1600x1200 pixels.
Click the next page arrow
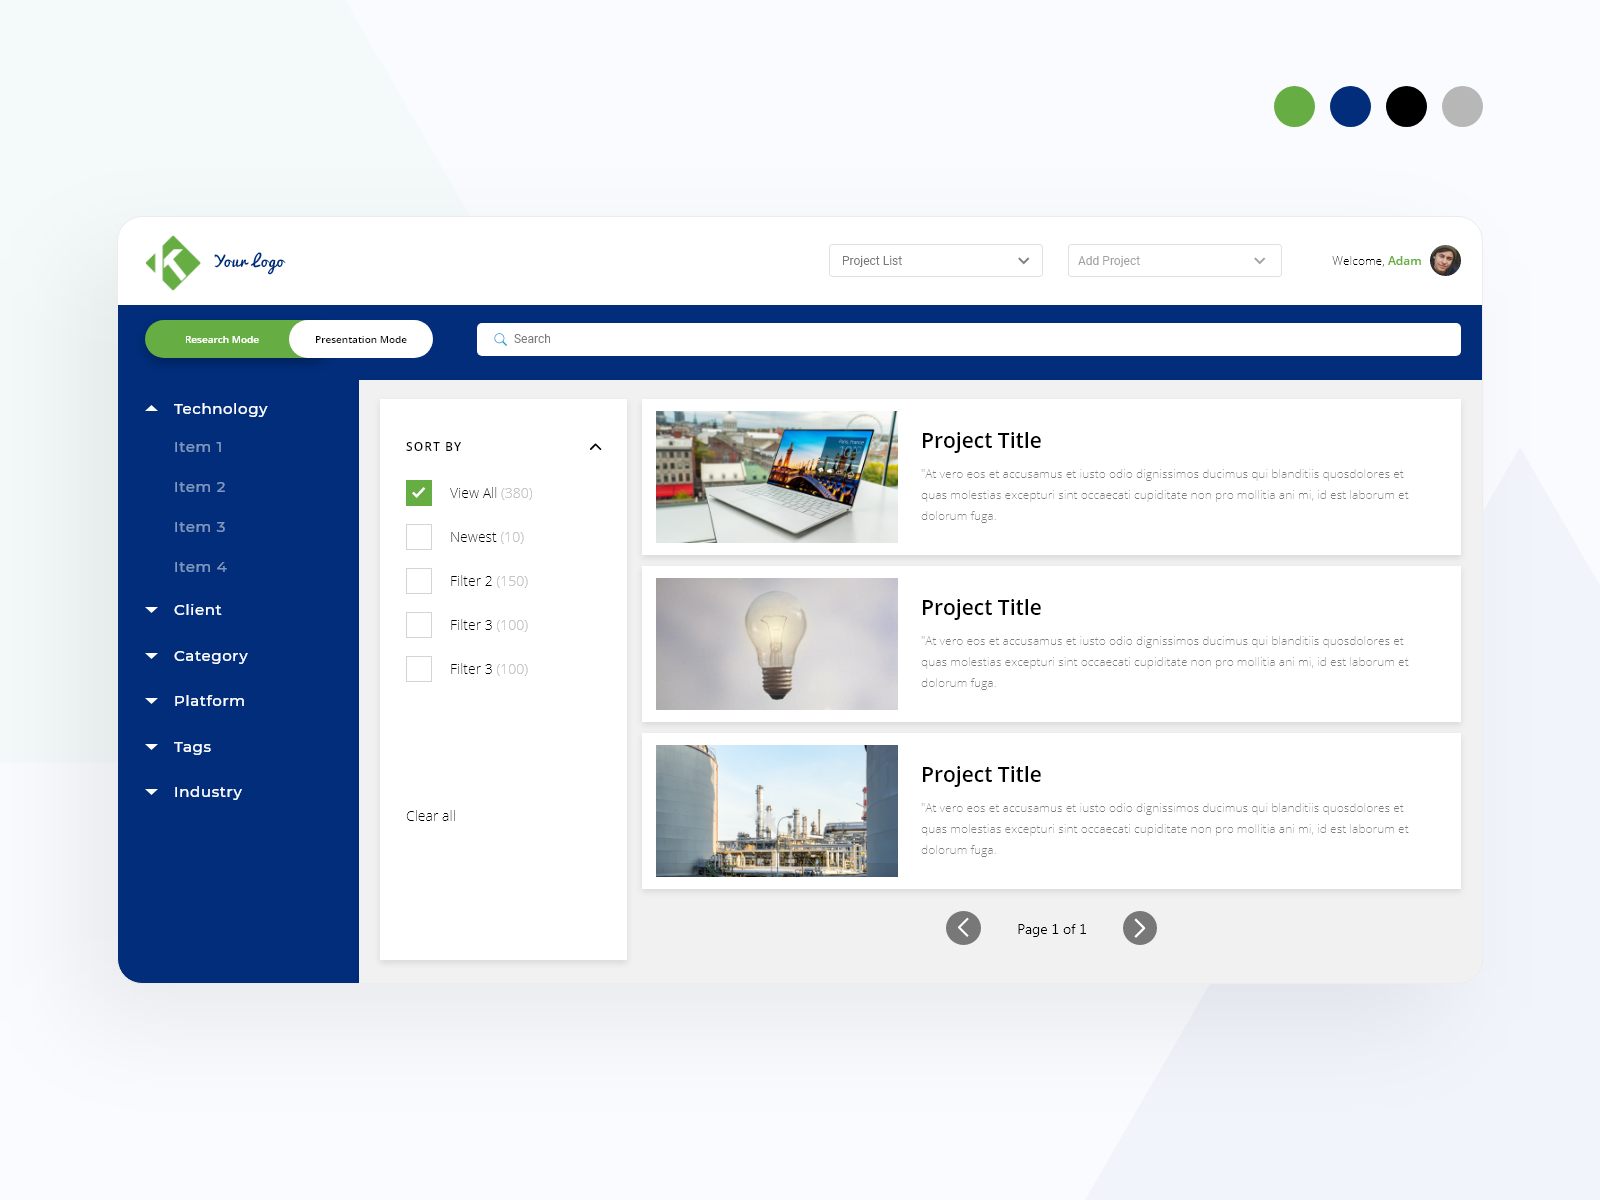pyautogui.click(x=1139, y=928)
